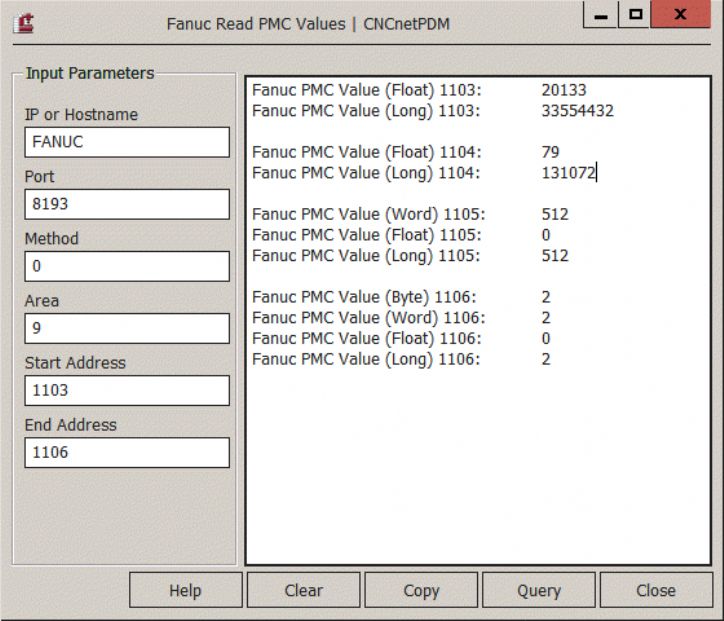Close the window with the red X
Screen dimensions: 724x621
[681, 17]
